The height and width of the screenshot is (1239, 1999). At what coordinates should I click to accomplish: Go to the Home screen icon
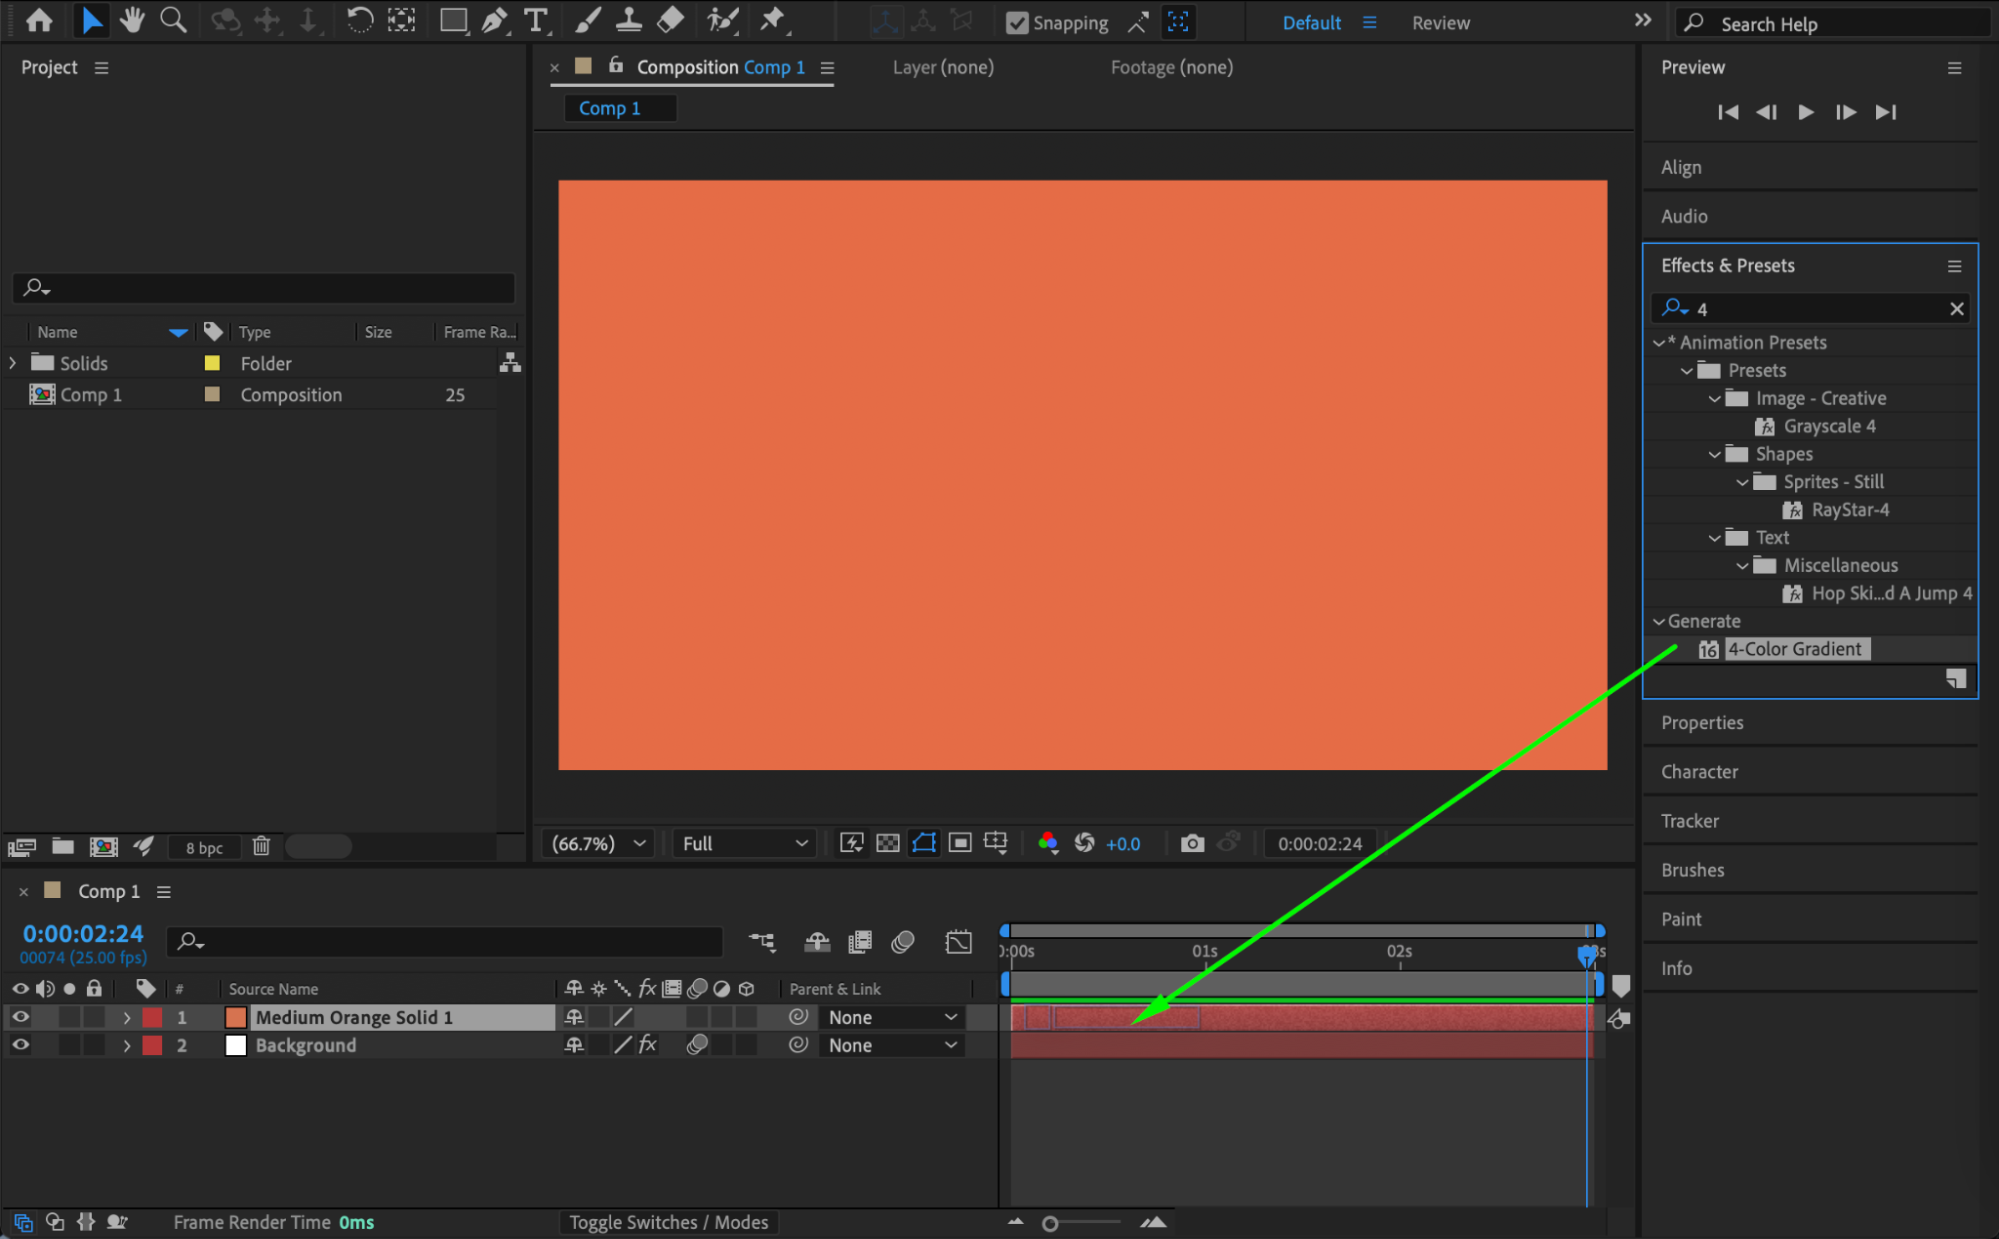click(x=39, y=20)
